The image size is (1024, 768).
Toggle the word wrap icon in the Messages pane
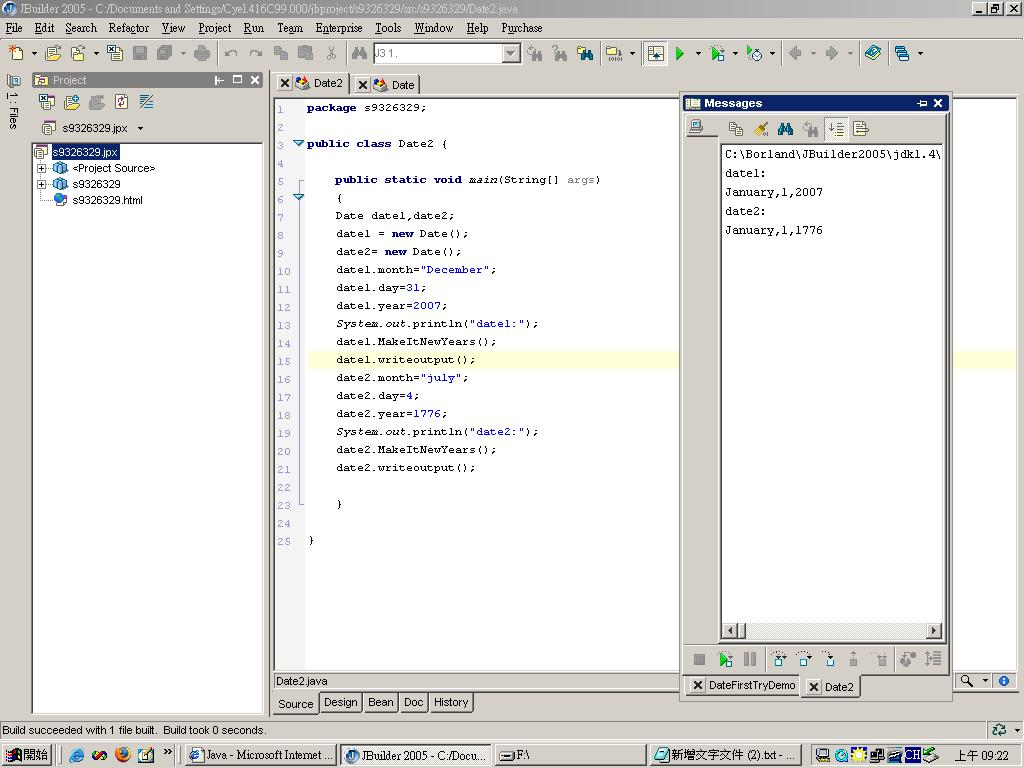coord(861,129)
